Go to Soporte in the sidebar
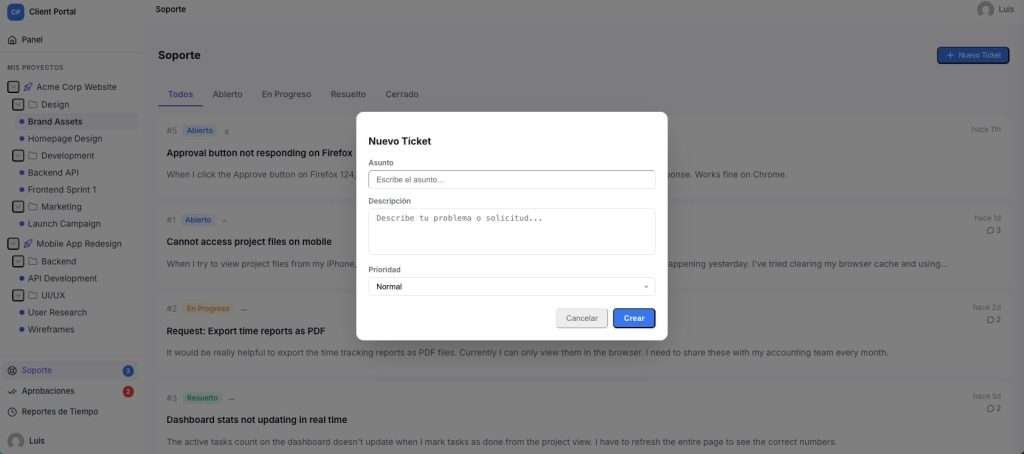This screenshot has height=454, width=1024. click(71, 370)
